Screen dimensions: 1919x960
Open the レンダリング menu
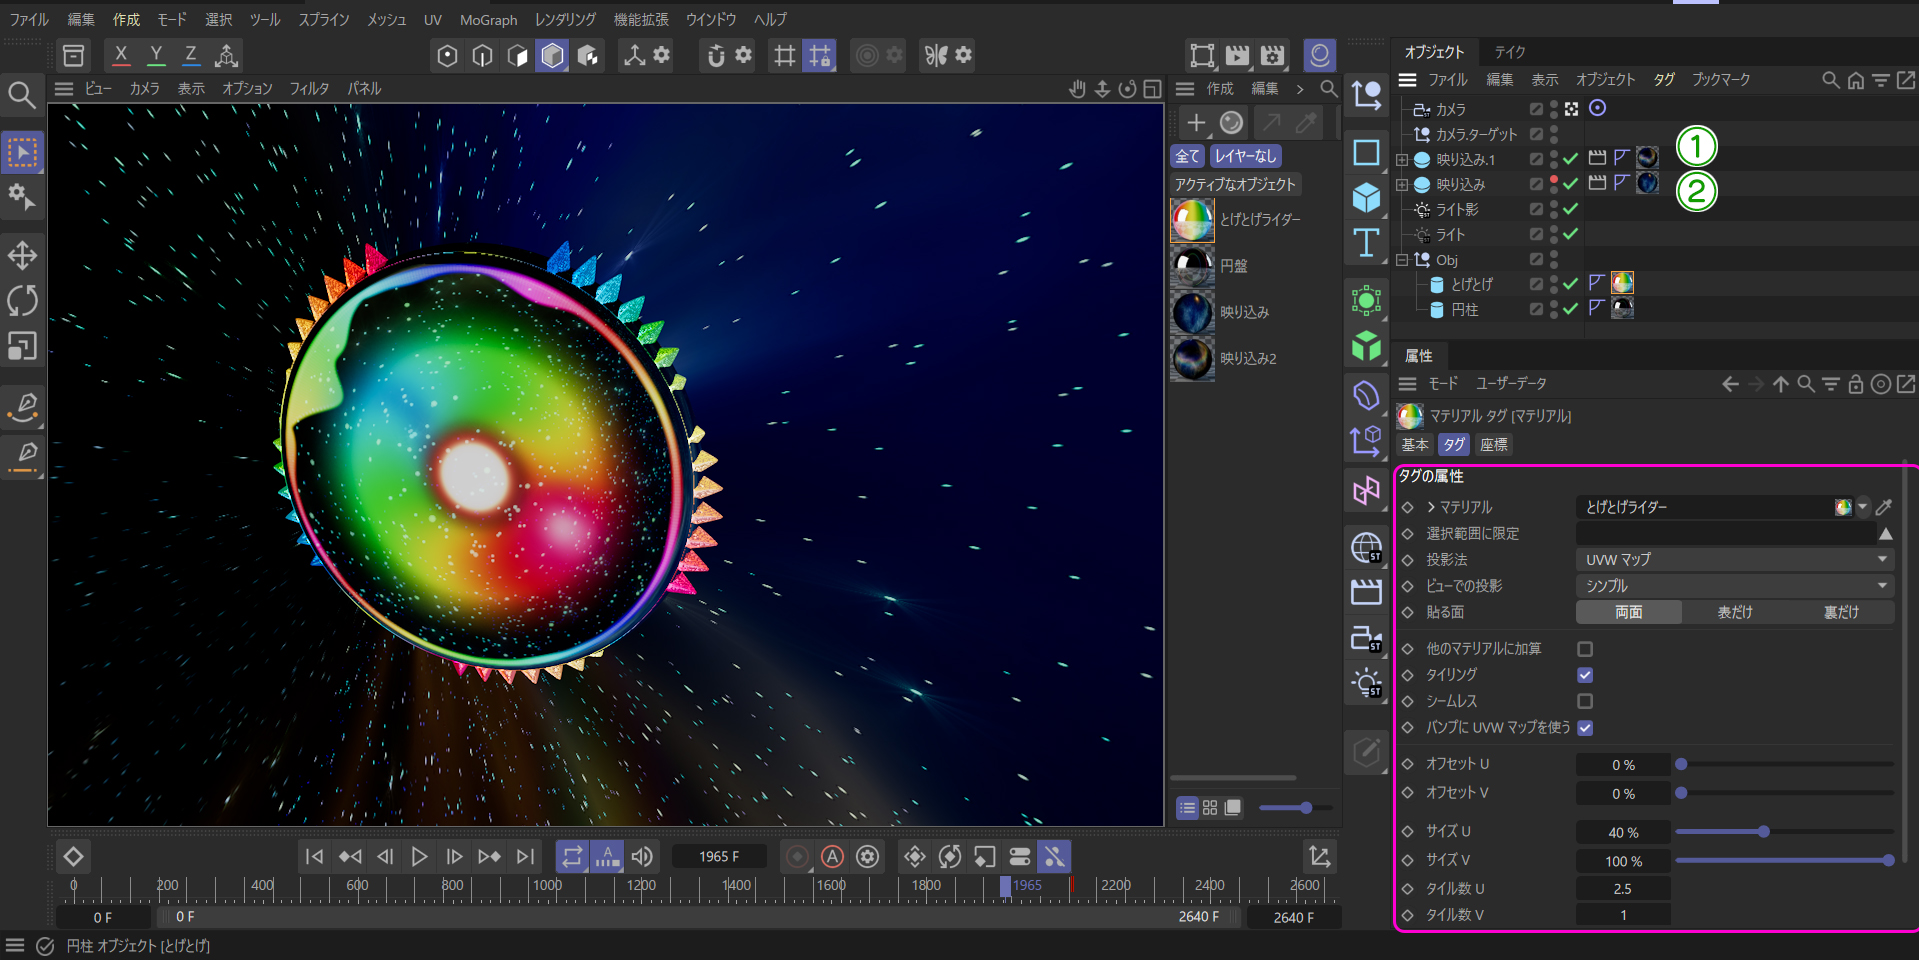565,19
